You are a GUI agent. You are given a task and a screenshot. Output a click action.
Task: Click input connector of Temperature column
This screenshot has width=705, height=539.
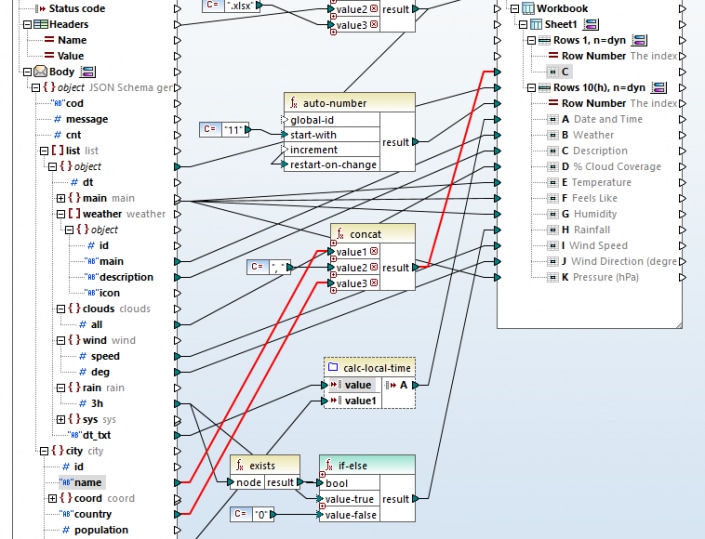pos(497,183)
